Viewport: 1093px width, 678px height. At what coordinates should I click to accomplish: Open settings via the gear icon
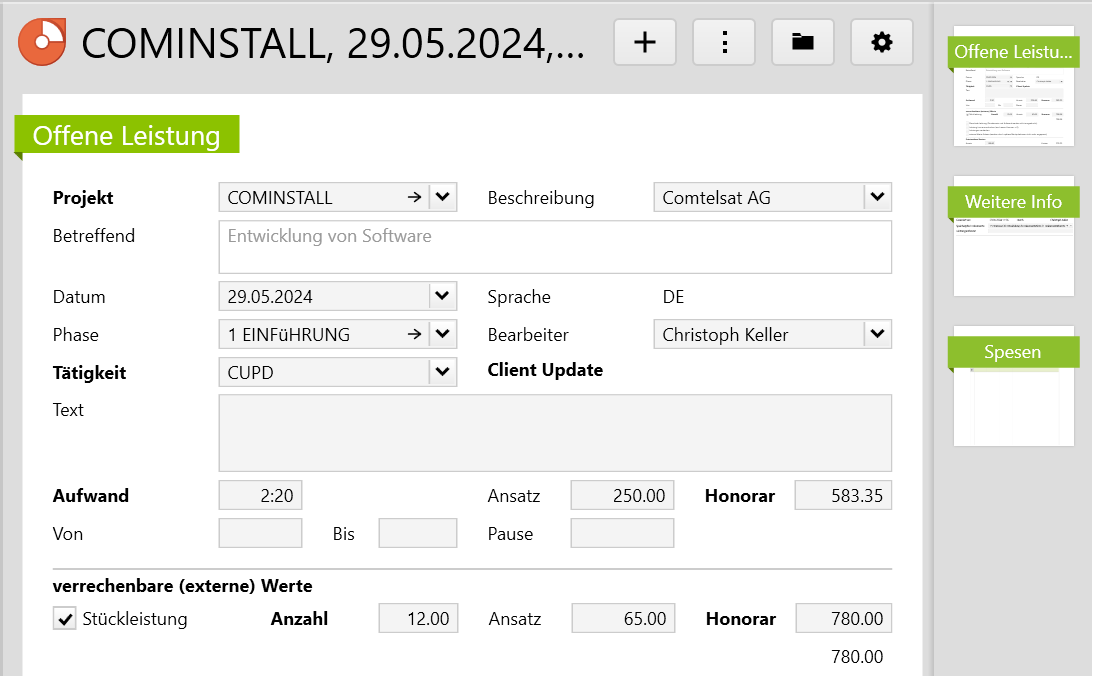pos(881,42)
